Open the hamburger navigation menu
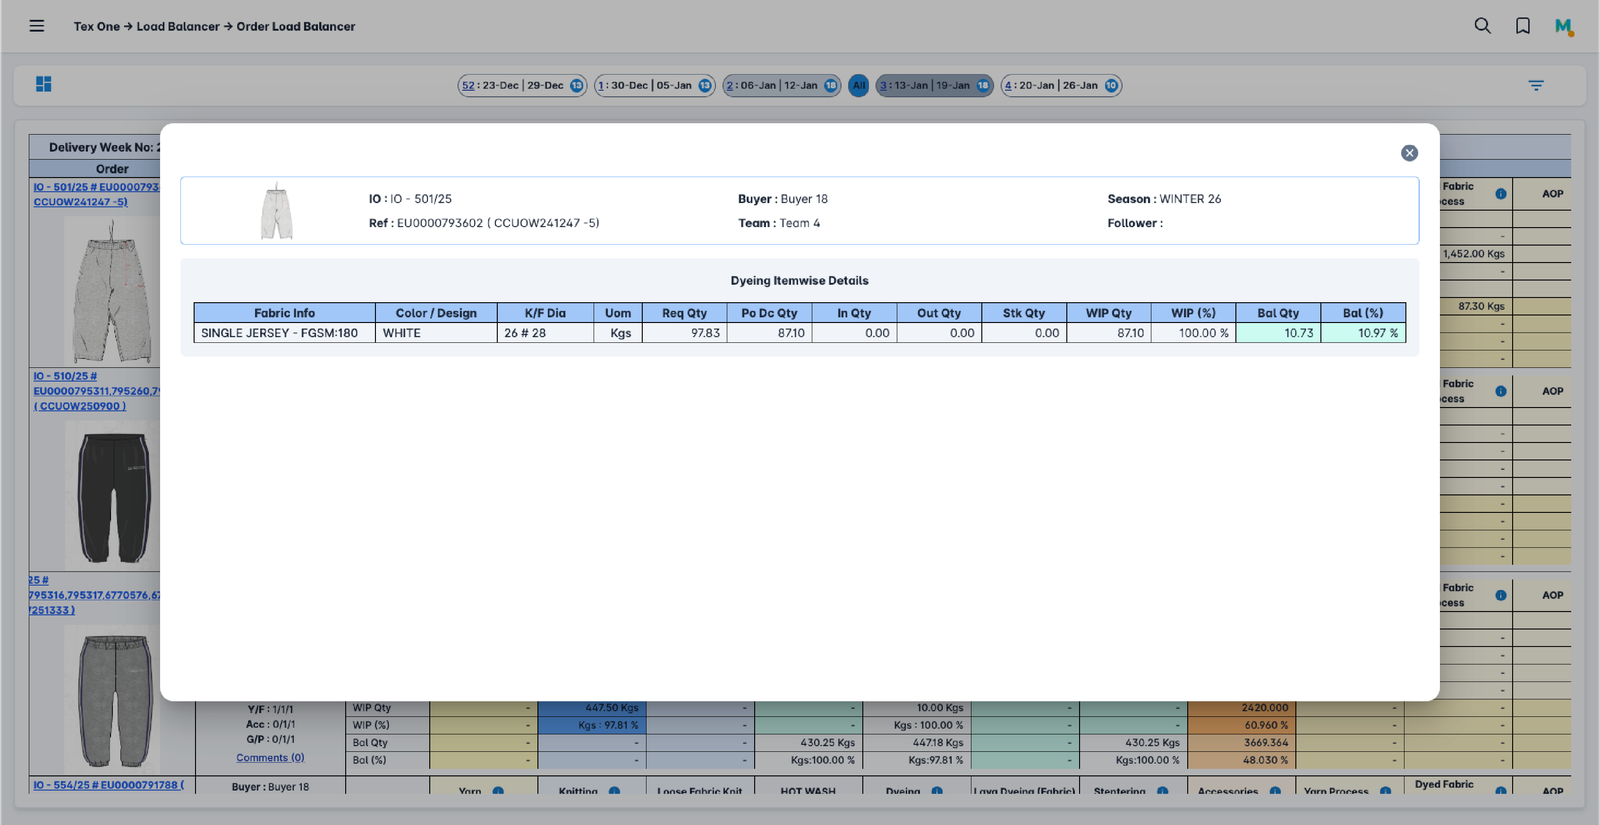The width and height of the screenshot is (1600, 825). click(x=37, y=26)
